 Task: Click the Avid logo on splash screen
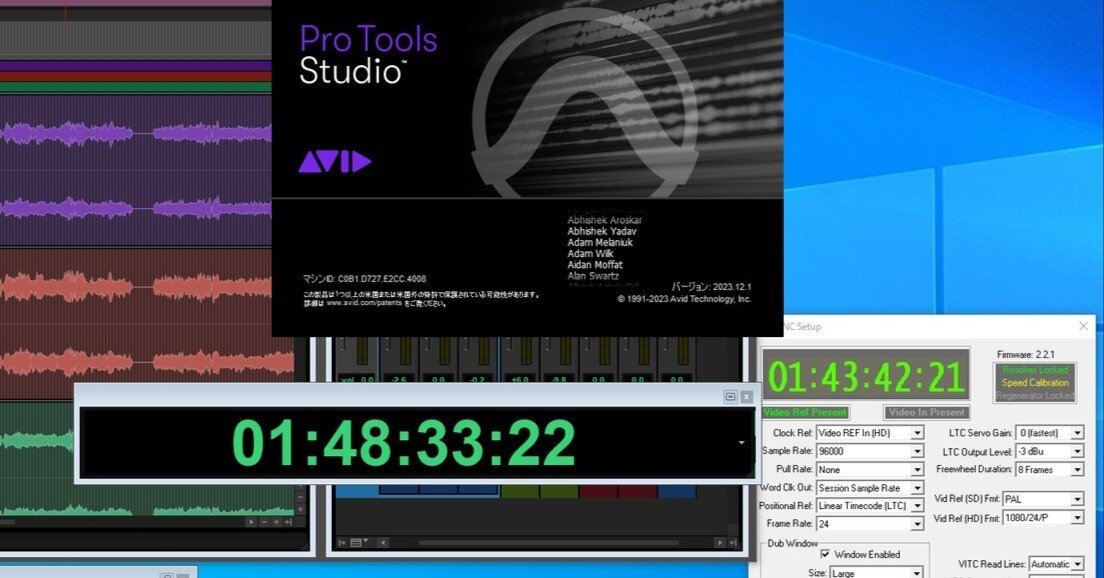(x=334, y=161)
